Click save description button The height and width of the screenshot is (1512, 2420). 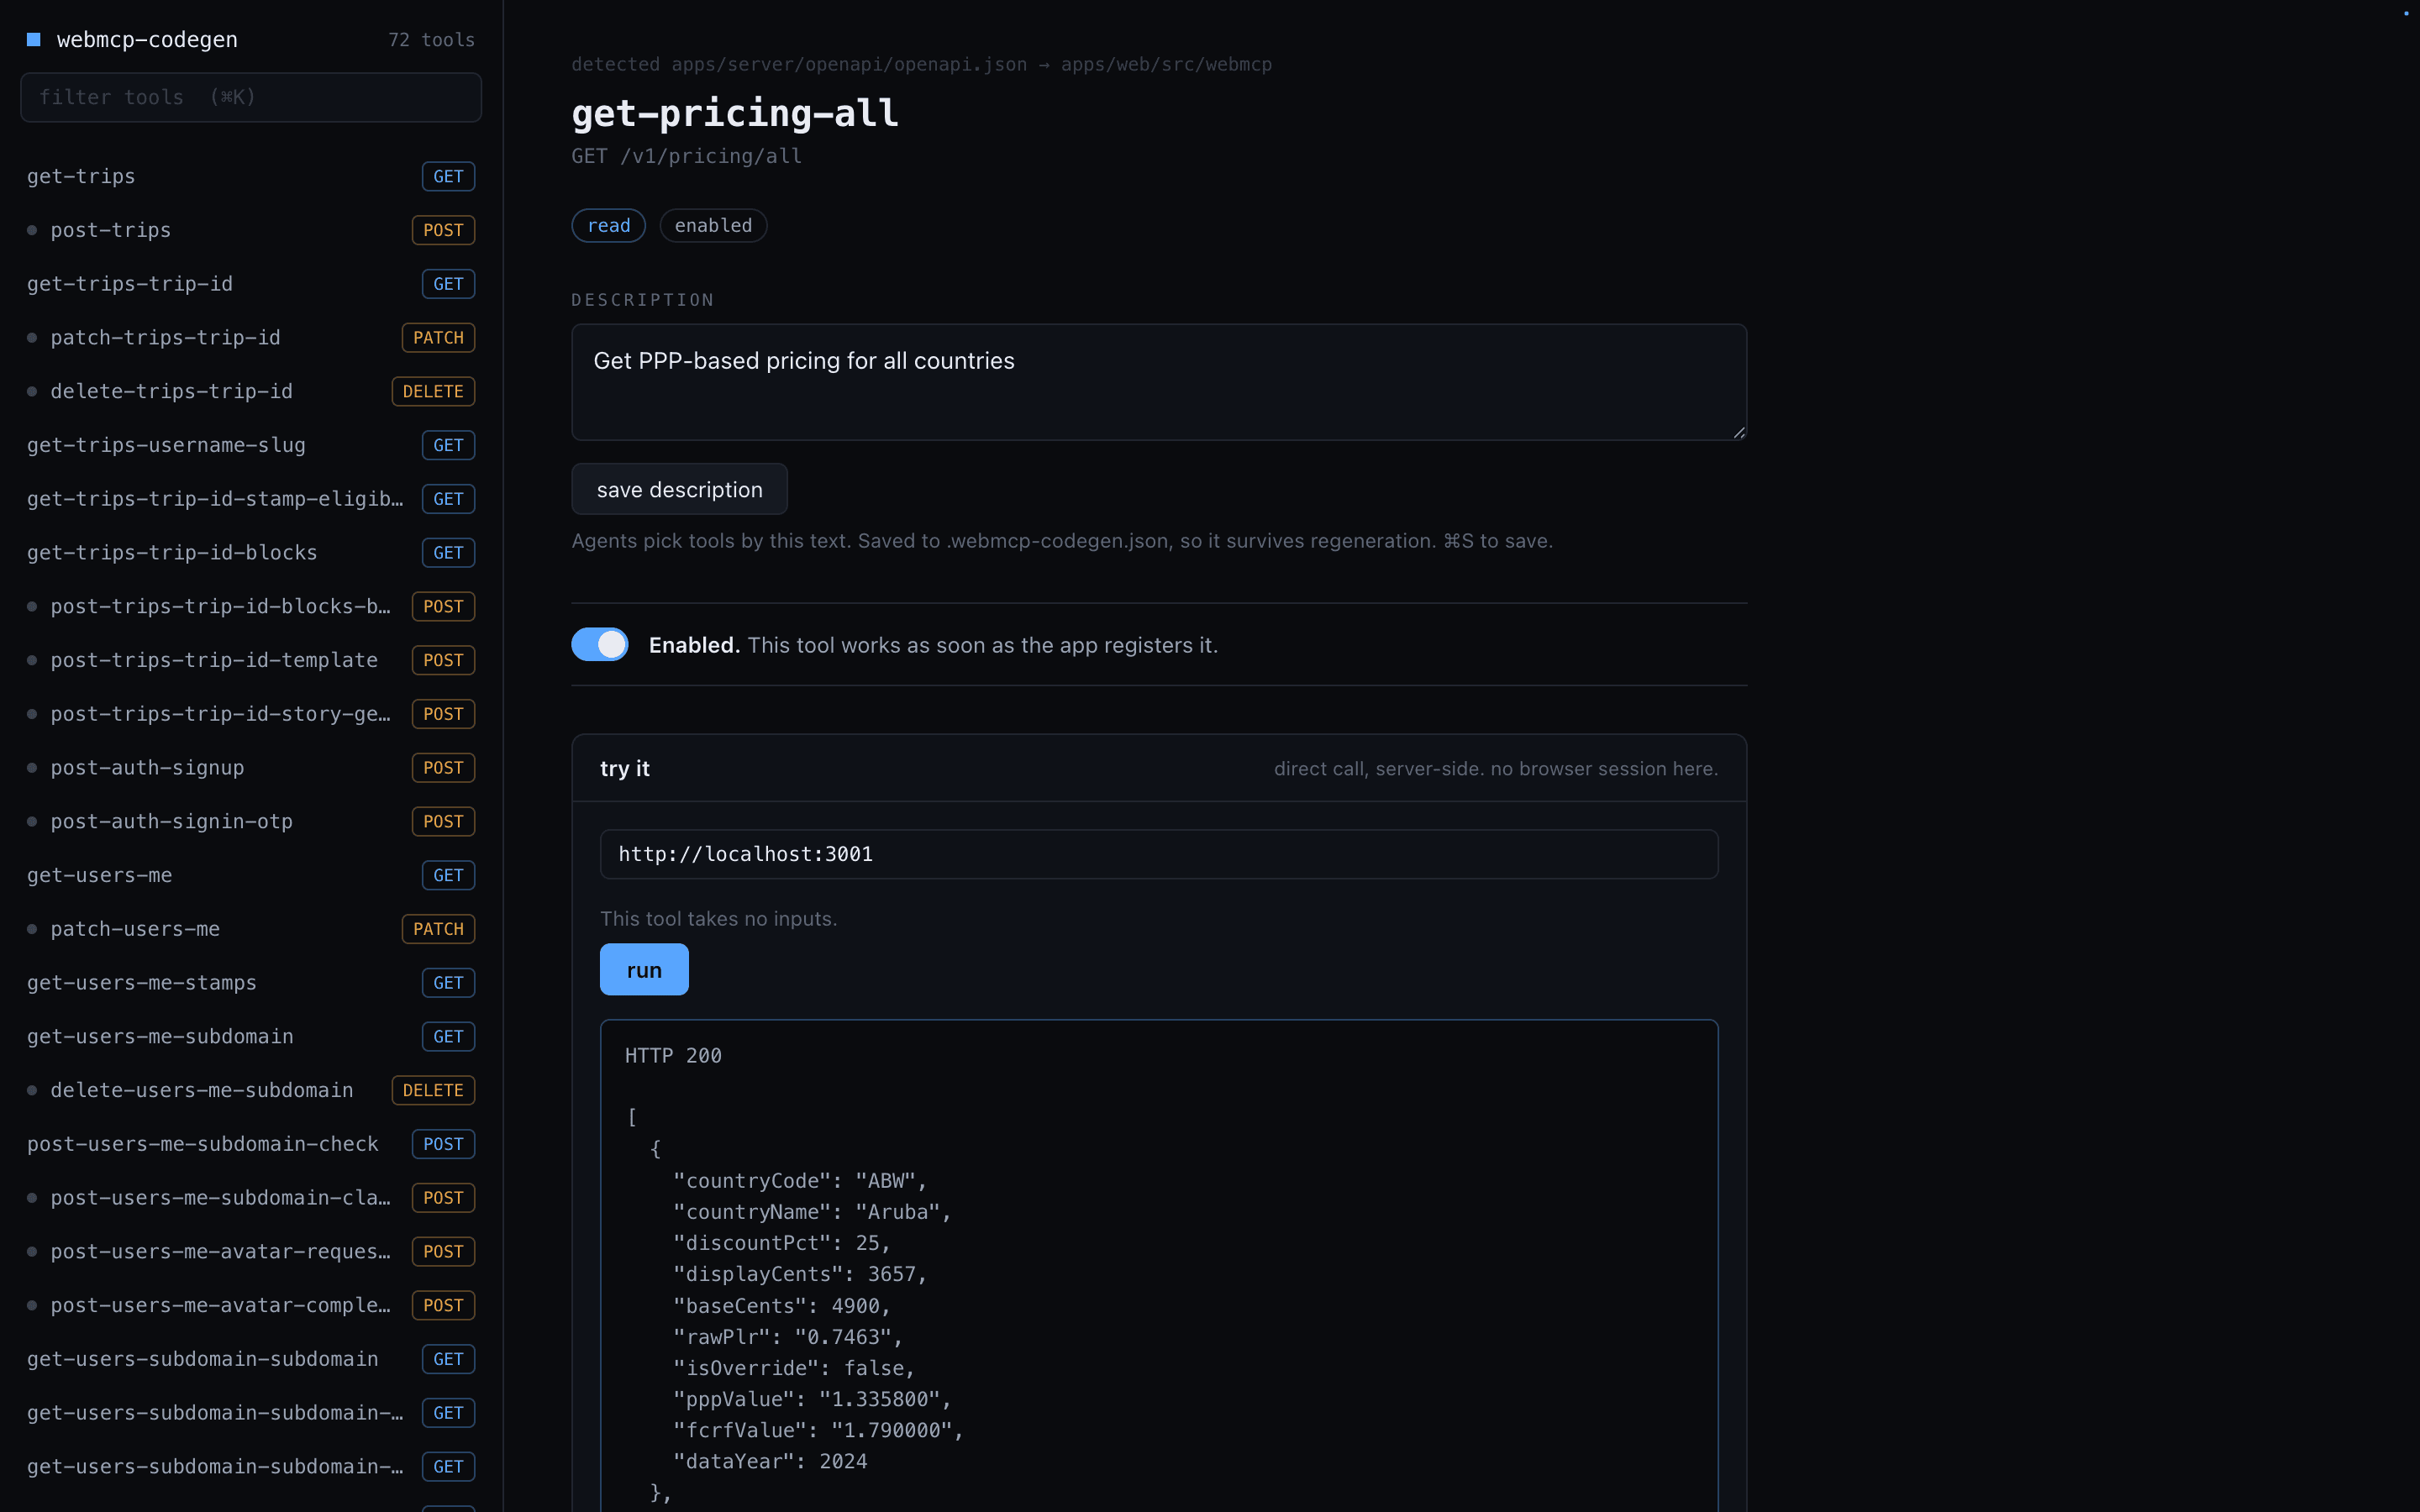679,490
